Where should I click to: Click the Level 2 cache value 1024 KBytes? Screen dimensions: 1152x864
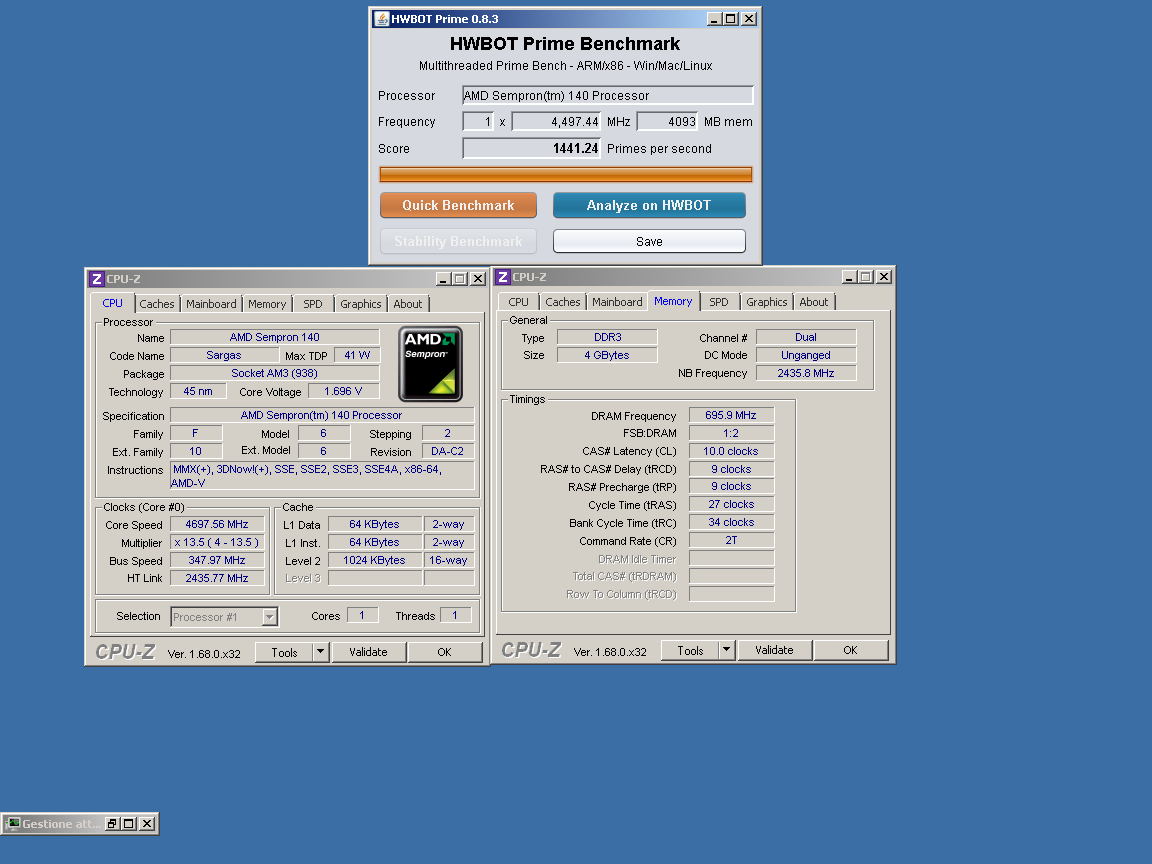click(375, 561)
